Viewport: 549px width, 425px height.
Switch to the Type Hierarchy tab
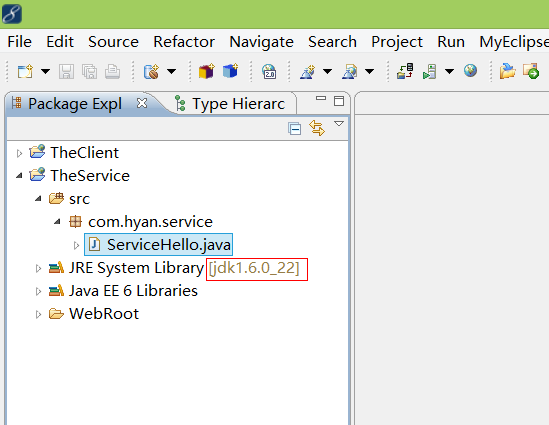click(238, 104)
